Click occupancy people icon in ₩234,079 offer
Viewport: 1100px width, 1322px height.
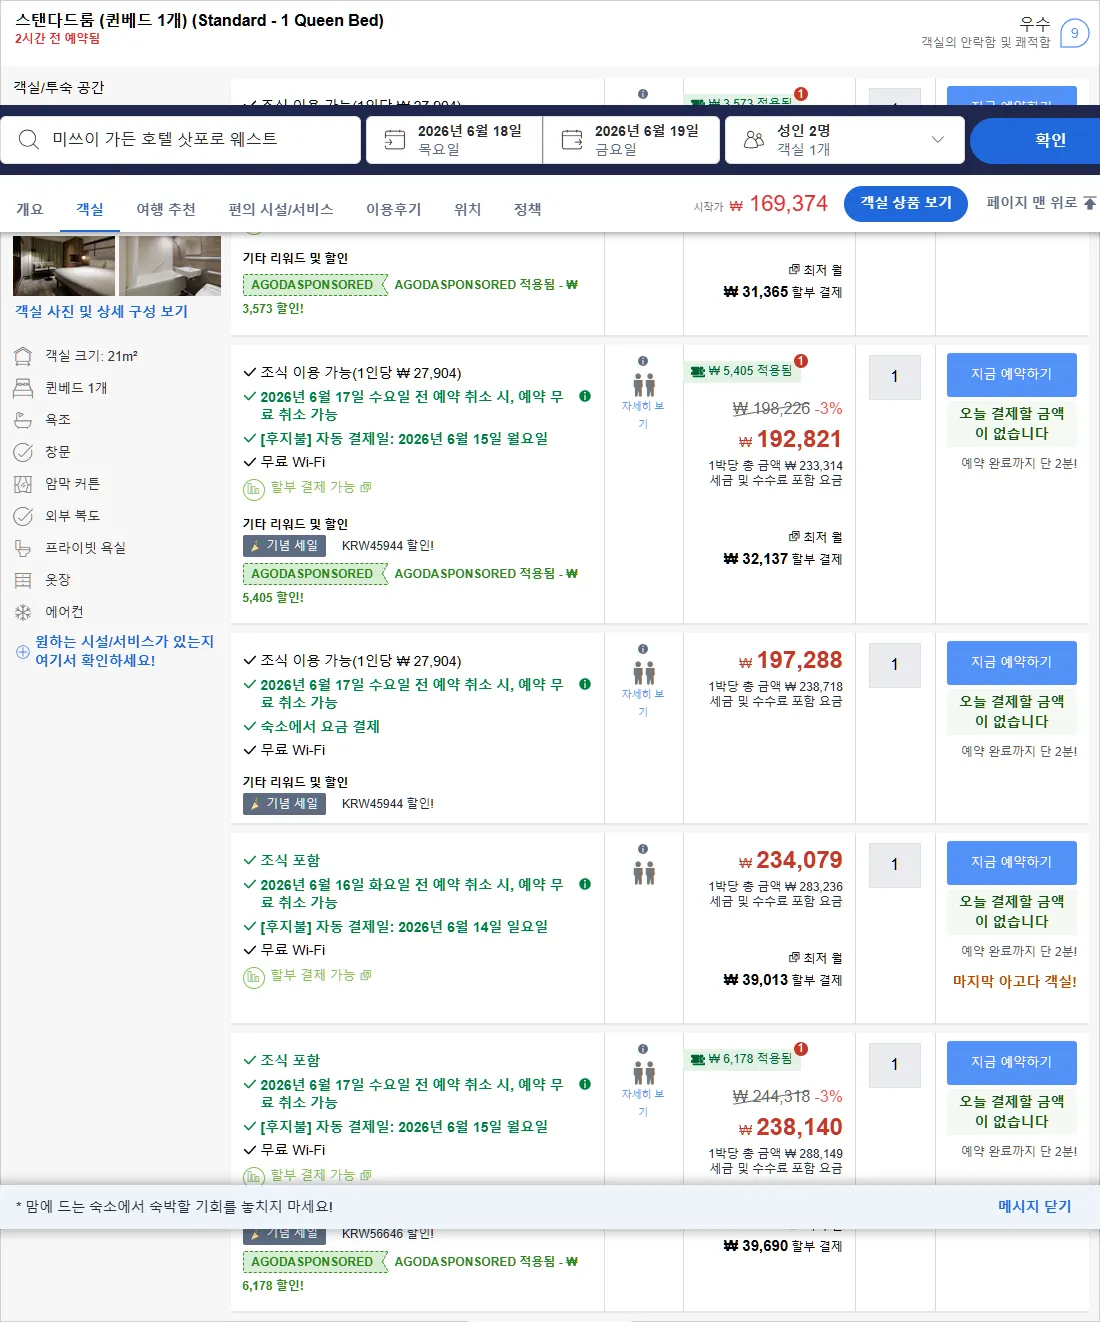[x=644, y=873]
